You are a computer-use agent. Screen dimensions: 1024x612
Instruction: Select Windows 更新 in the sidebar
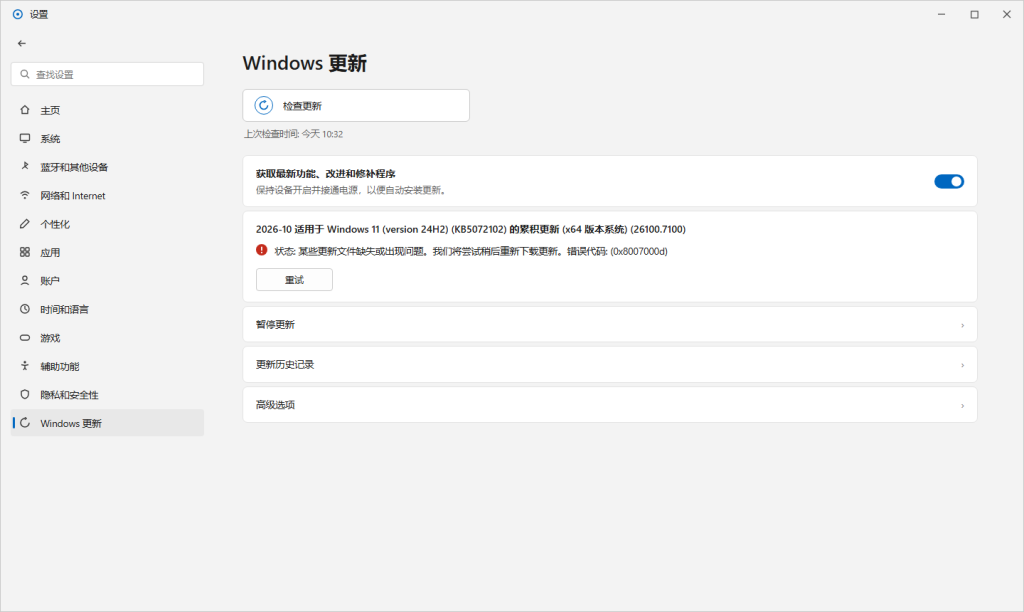(107, 423)
